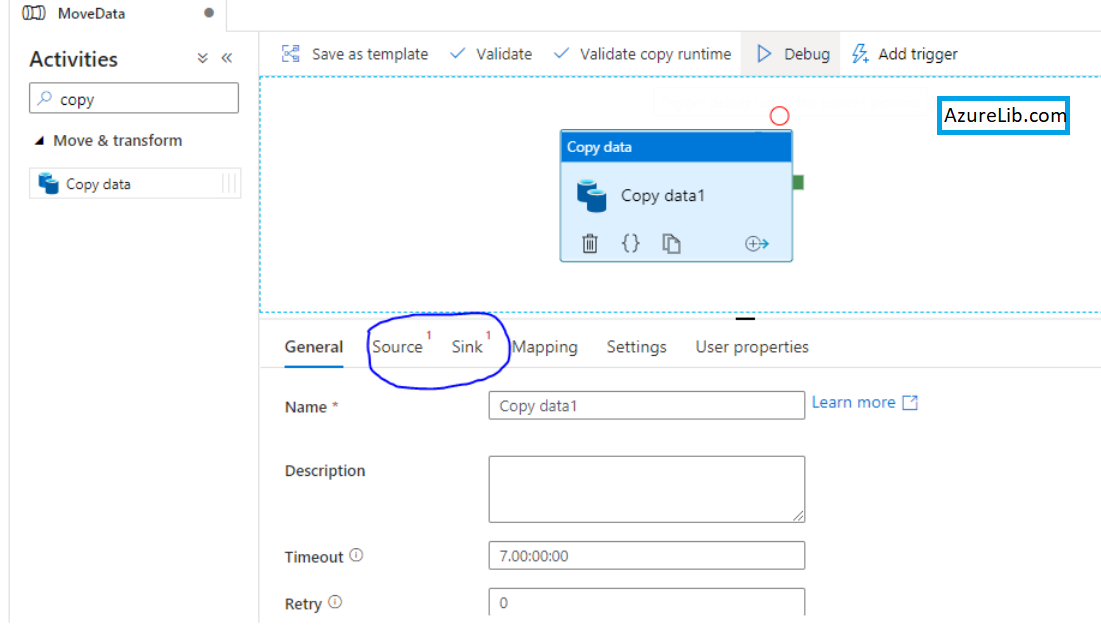Click the red breakpoint circle on Copy data1
This screenshot has width=1101, height=638.
click(x=779, y=116)
